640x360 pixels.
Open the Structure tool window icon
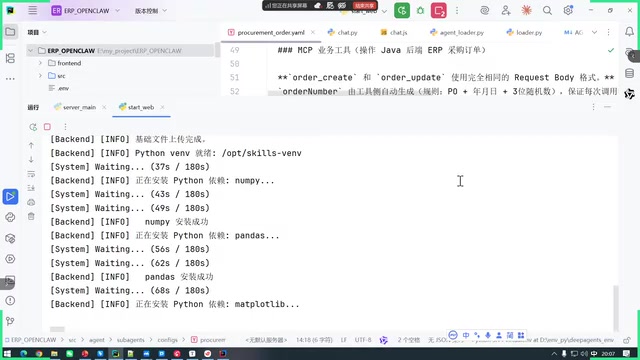[10, 58]
